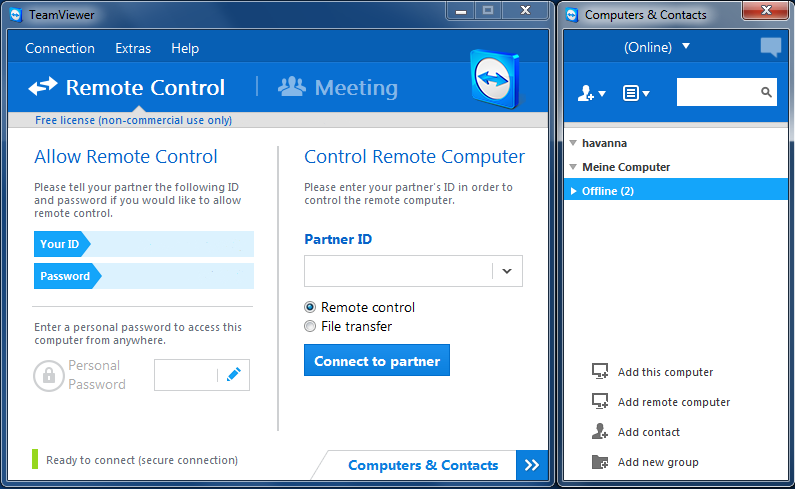Click the Add this computer link
This screenshot has width=795, height=489.
pyautogui.click(x=665, y=372)
